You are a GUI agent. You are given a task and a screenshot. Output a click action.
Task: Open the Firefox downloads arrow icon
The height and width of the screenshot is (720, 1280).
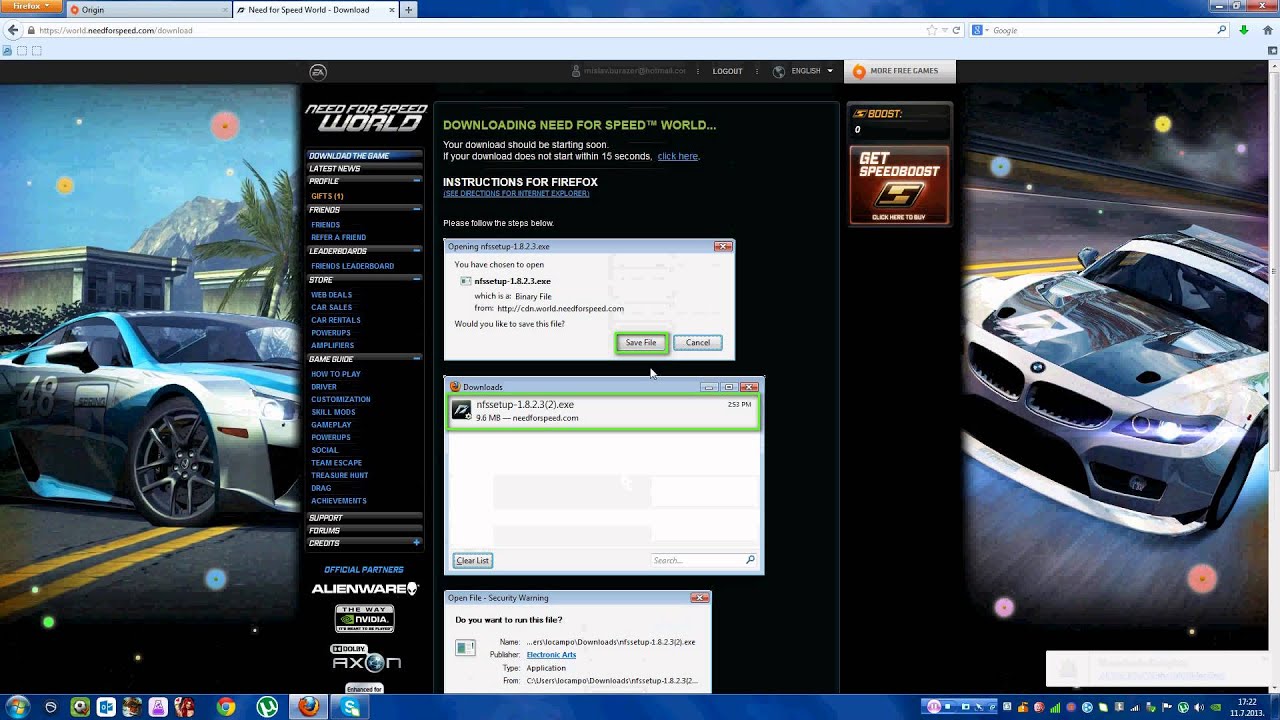pyautogui.click(x=1244, y=30)
